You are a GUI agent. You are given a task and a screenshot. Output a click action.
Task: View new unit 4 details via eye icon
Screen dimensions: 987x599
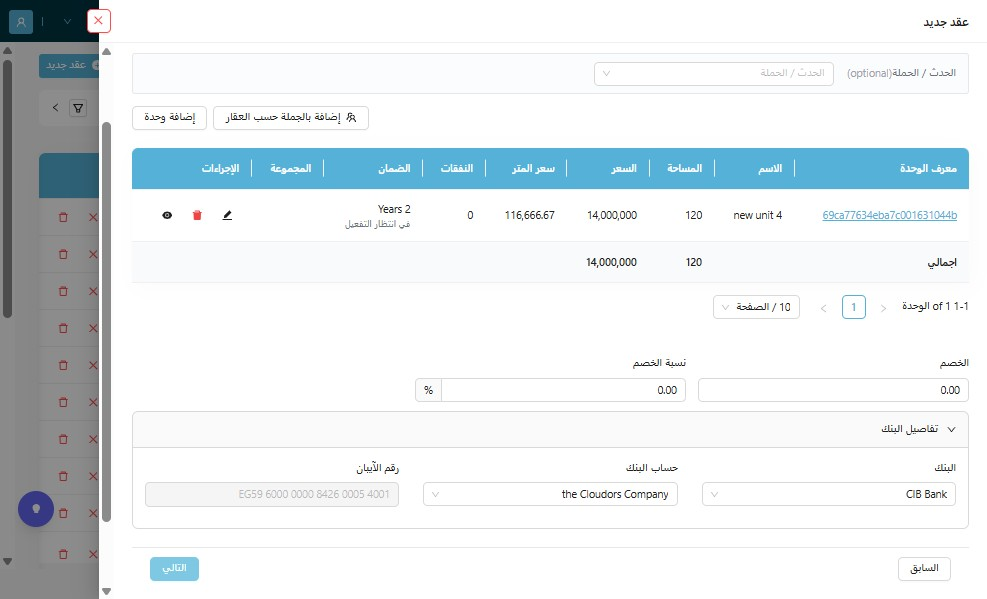click(167, 215)
